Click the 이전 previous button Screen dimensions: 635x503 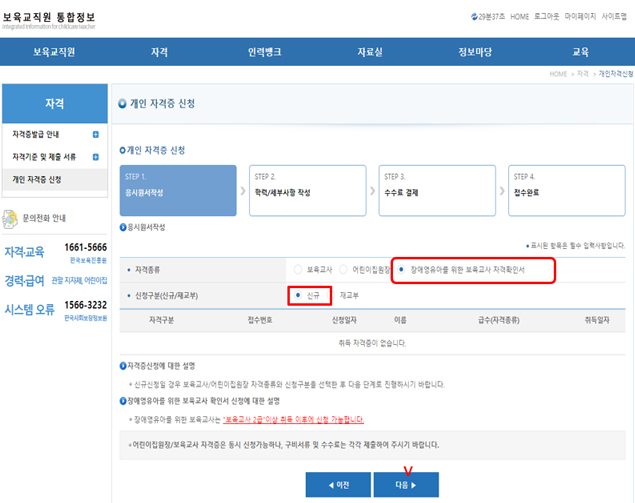tap(338, 485)
